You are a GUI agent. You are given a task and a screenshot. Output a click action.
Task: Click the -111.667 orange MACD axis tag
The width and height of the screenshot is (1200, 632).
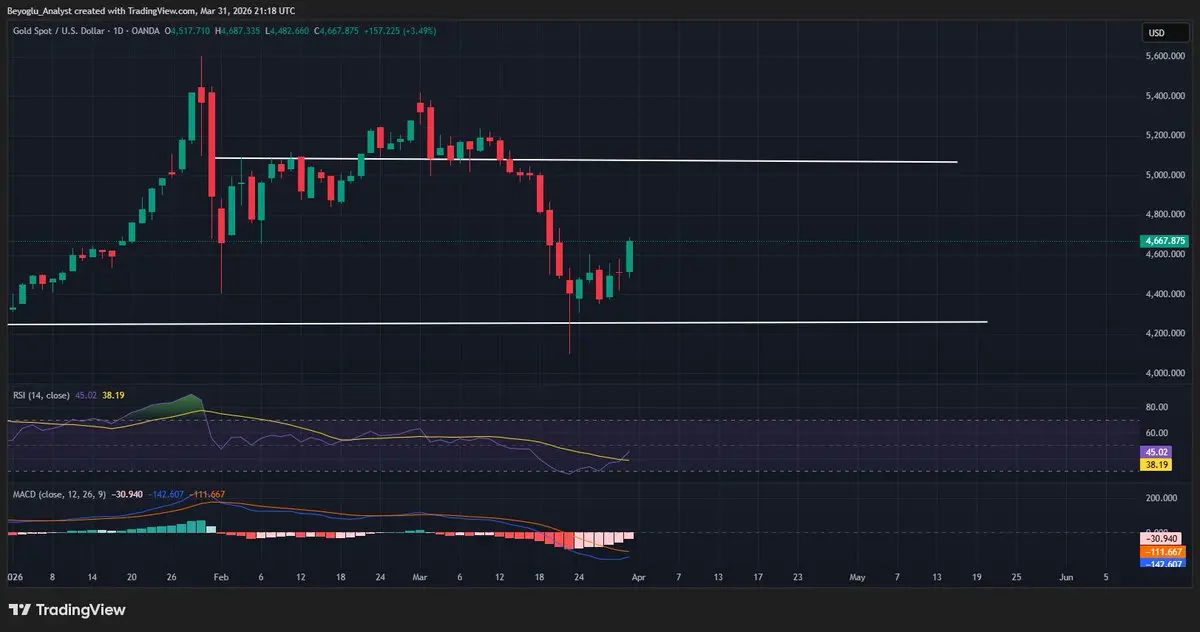click(1163, 552)
